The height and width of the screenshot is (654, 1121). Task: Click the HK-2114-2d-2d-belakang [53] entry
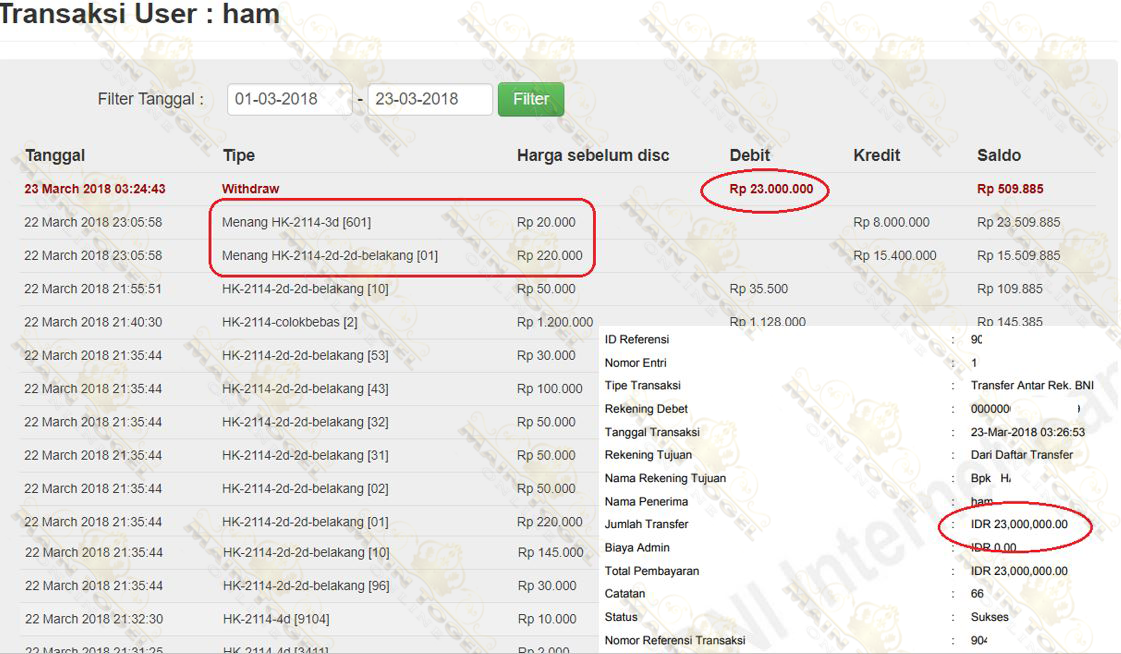305,355
